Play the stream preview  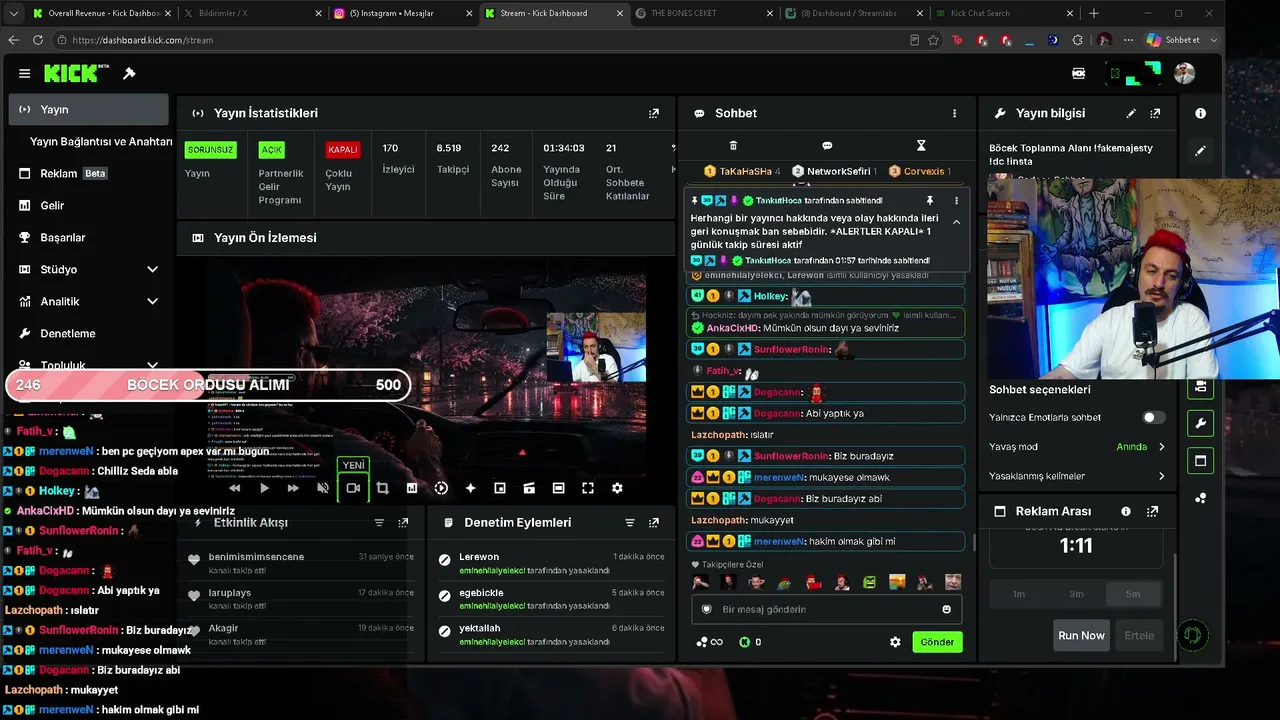[264, 488]
